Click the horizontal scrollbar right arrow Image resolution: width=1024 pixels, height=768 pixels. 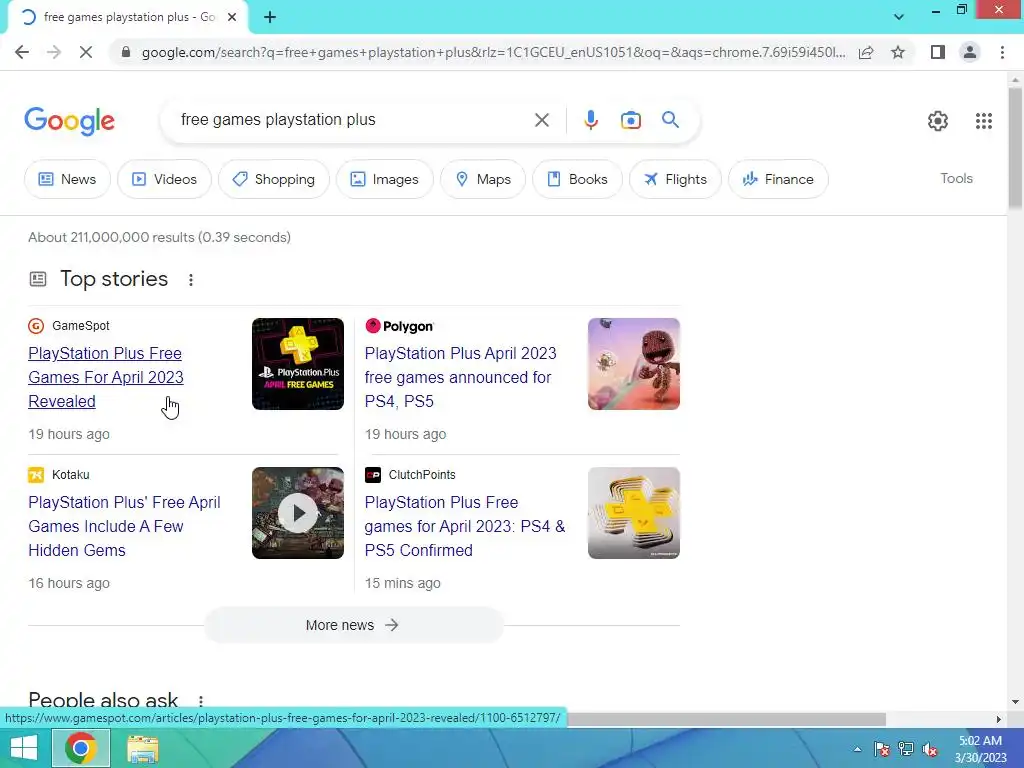click(999, 720)
